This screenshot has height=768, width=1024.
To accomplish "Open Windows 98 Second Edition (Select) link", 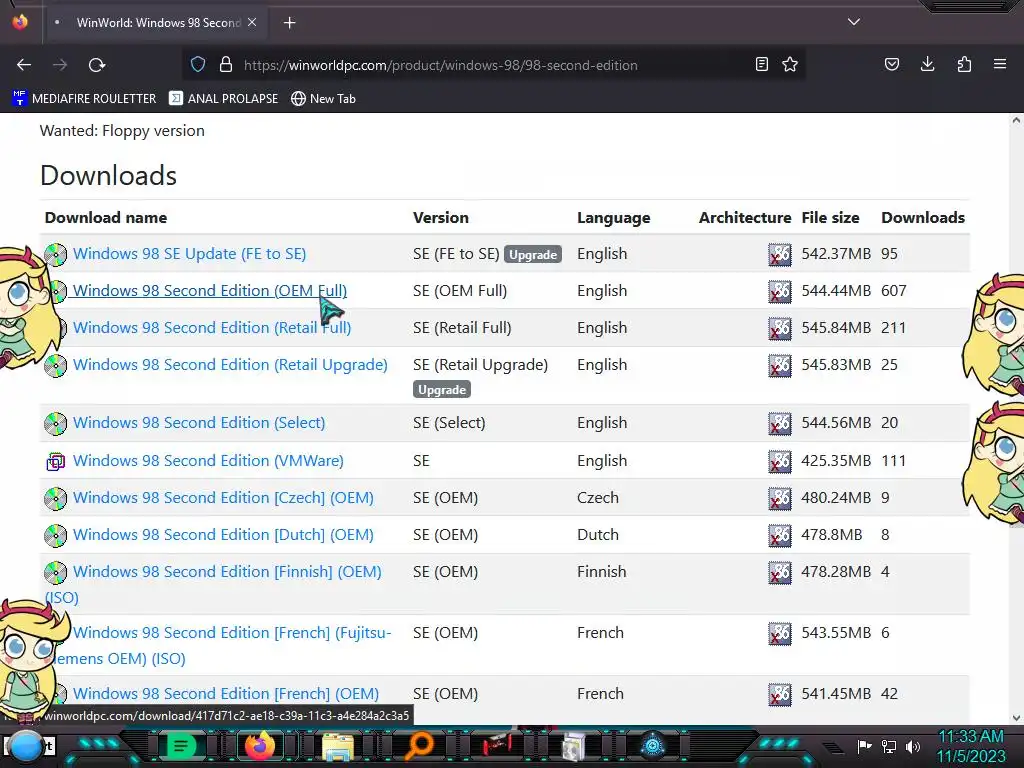I will (199, 423).
